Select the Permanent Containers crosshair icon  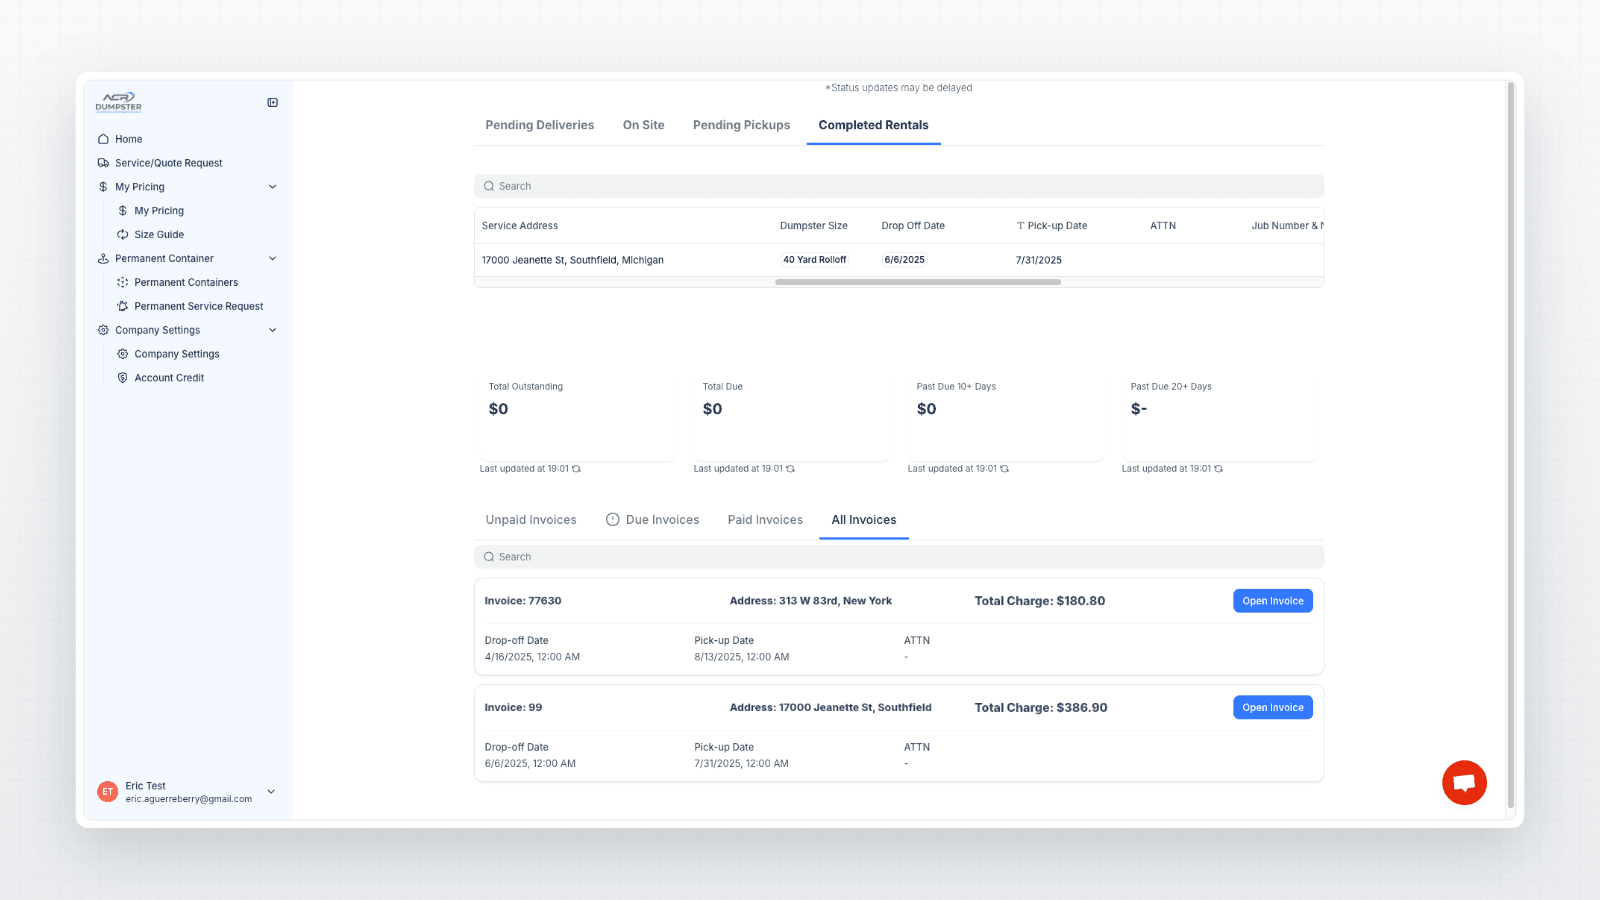[x=122, y=282]
